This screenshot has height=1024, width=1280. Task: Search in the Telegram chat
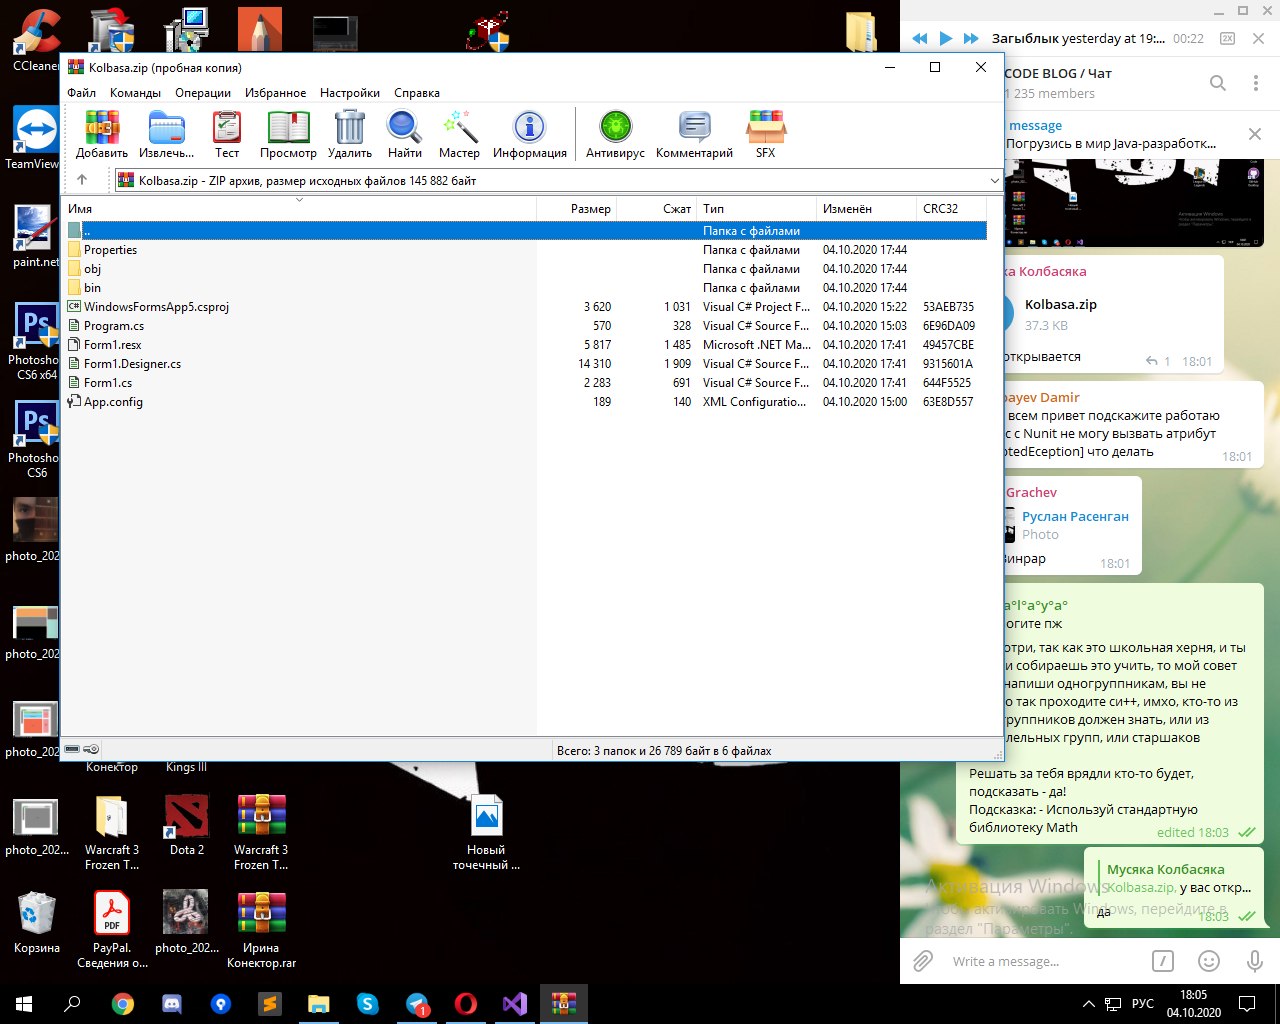(1218, 83)
